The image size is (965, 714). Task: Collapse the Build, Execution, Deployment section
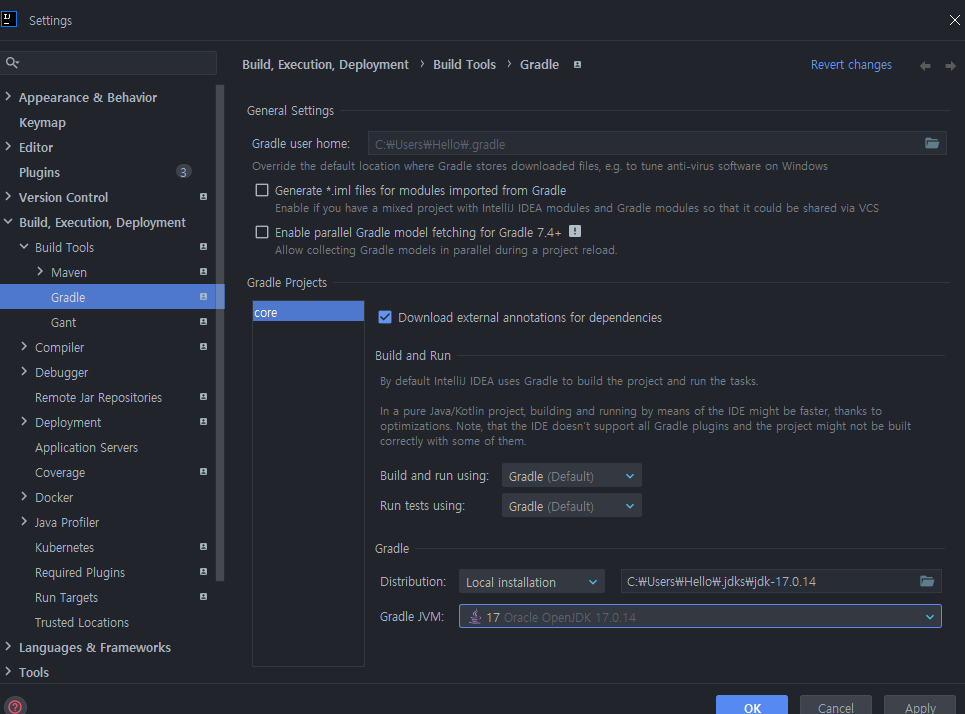[8, 222]
